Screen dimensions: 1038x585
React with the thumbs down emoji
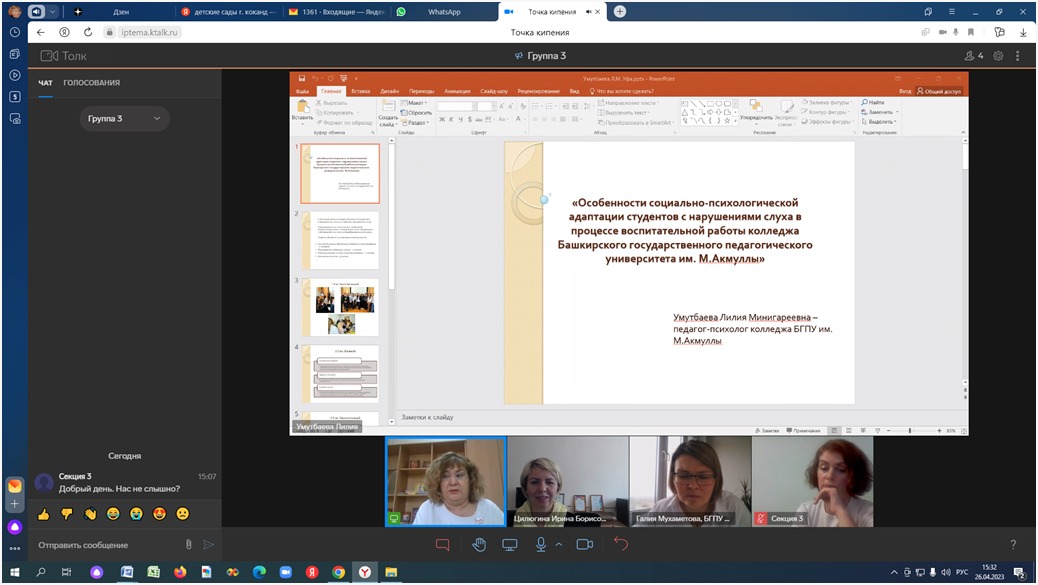67,513
